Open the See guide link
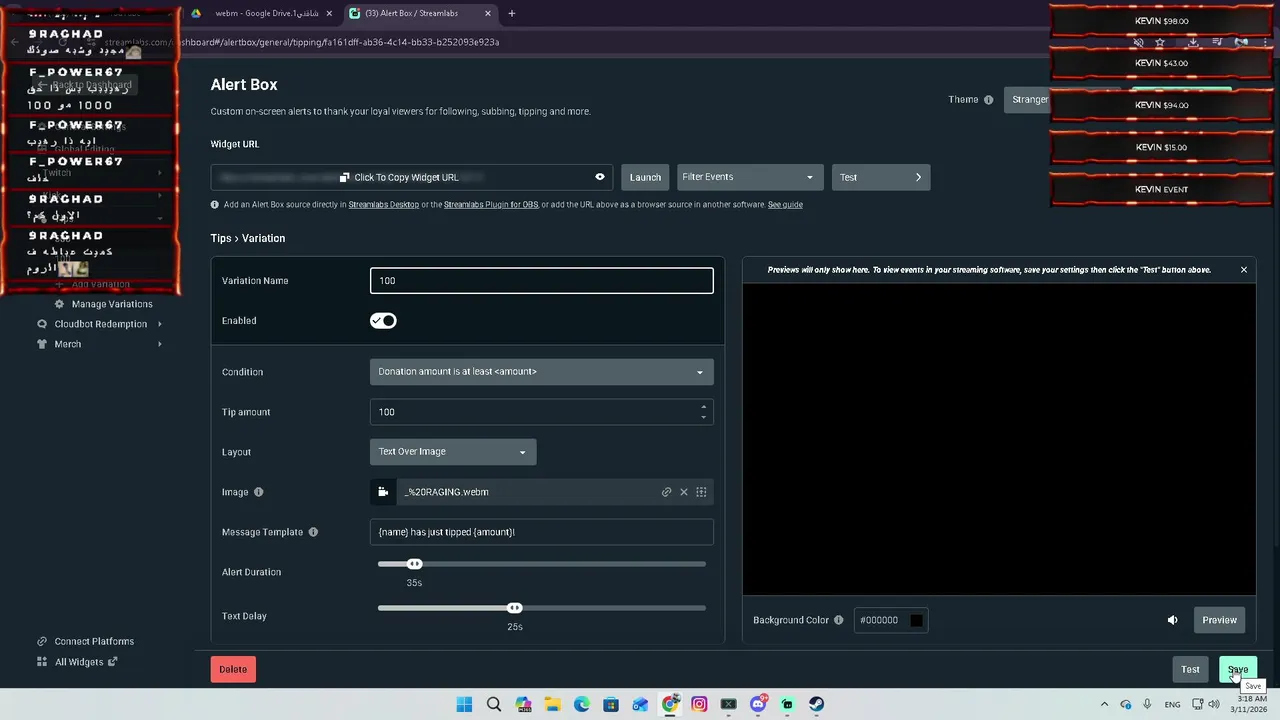This screenshot has height=720, width=1280. pos(785,204)
